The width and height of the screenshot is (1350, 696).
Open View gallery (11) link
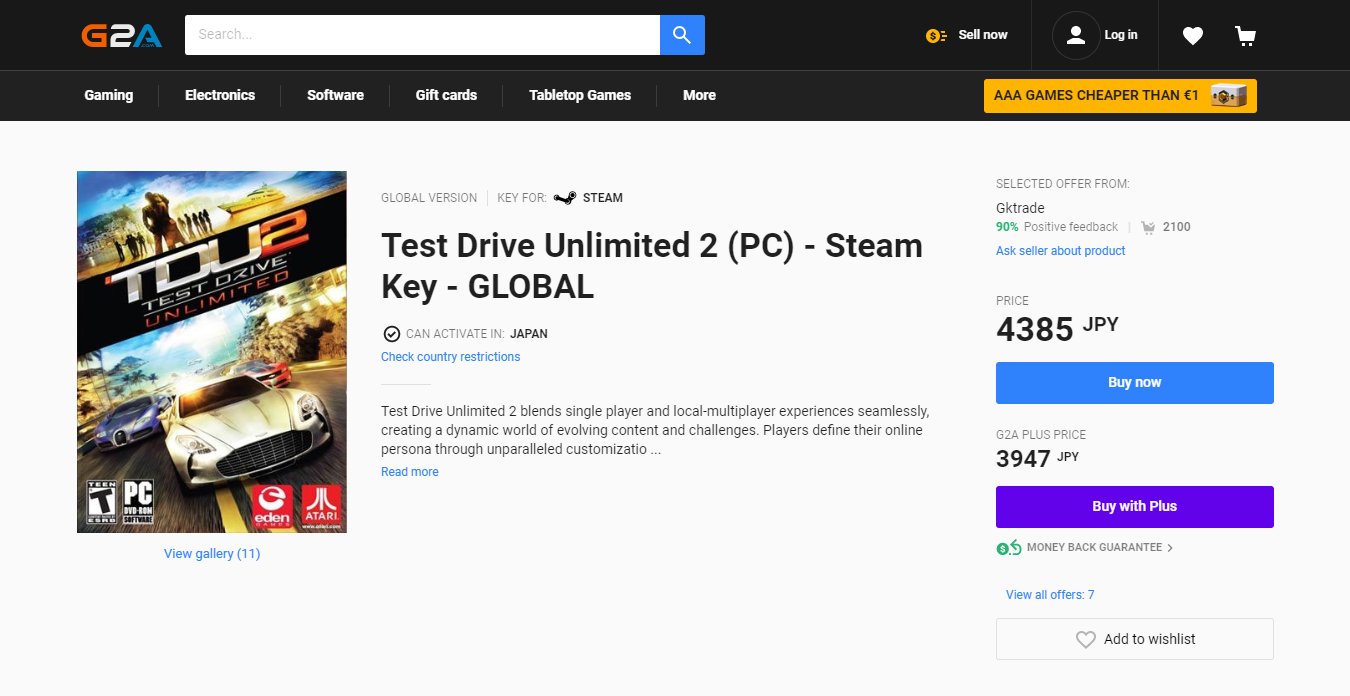(x=212, y=554)
